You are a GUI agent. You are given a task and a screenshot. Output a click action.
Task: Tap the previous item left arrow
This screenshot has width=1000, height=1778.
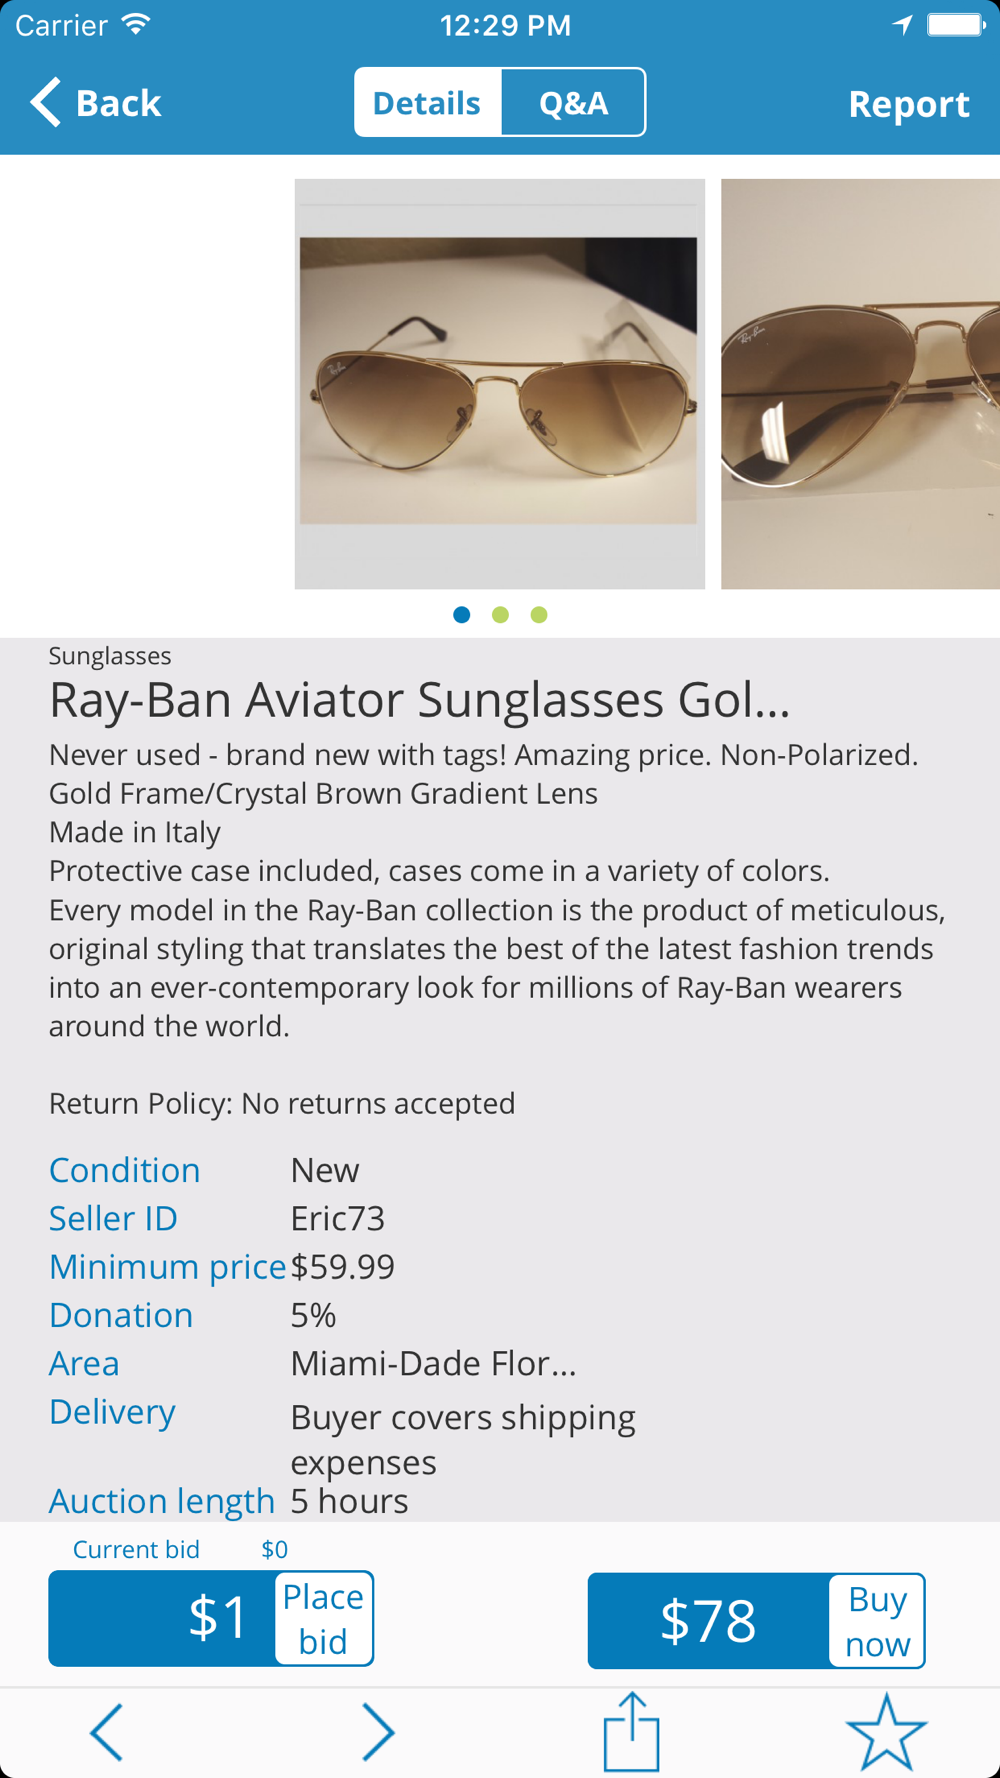click(107, 1732)
